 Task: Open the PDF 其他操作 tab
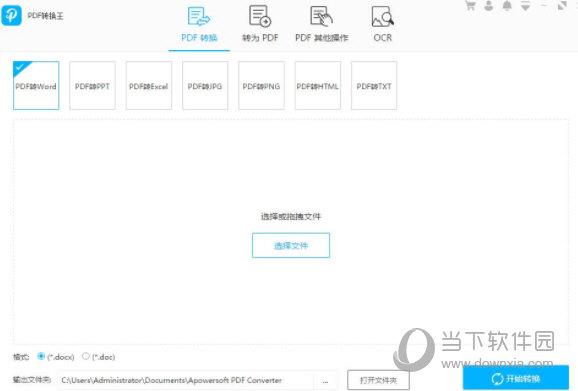click(x=321, y=25)
